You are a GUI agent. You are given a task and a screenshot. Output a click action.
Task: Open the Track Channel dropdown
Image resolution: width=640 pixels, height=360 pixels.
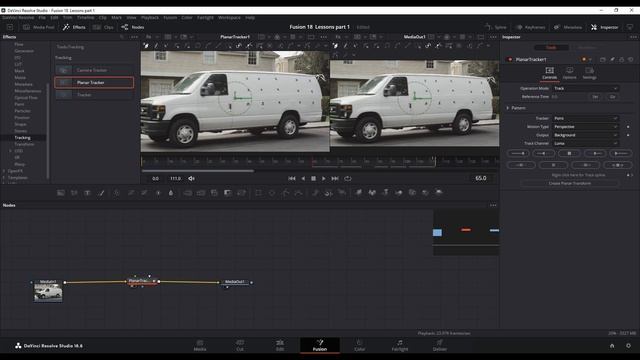coord(585,143)
